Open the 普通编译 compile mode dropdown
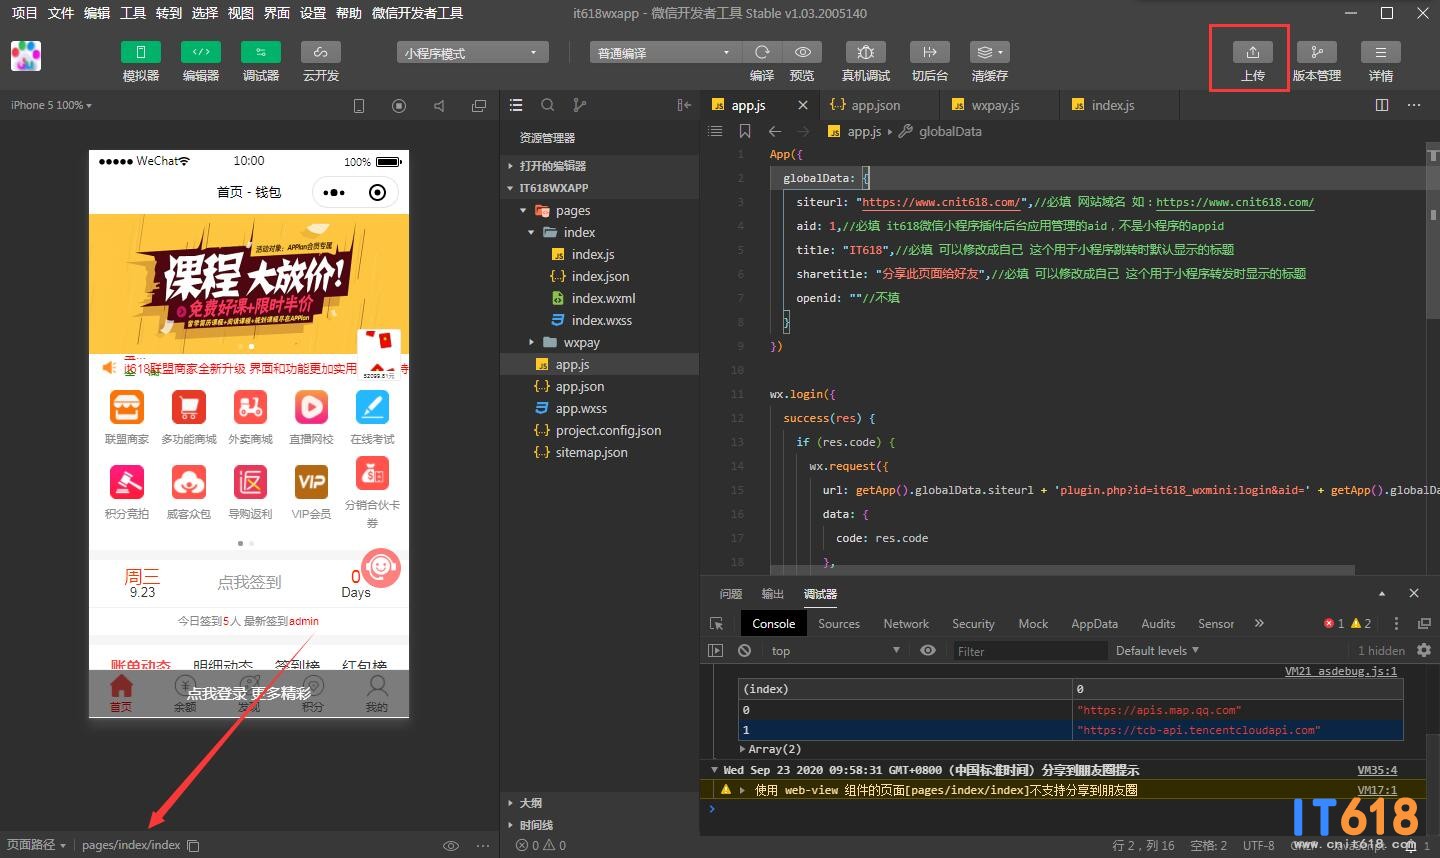Image resolution: width=1440 pixels, height=858 pixels. point(665,53)
